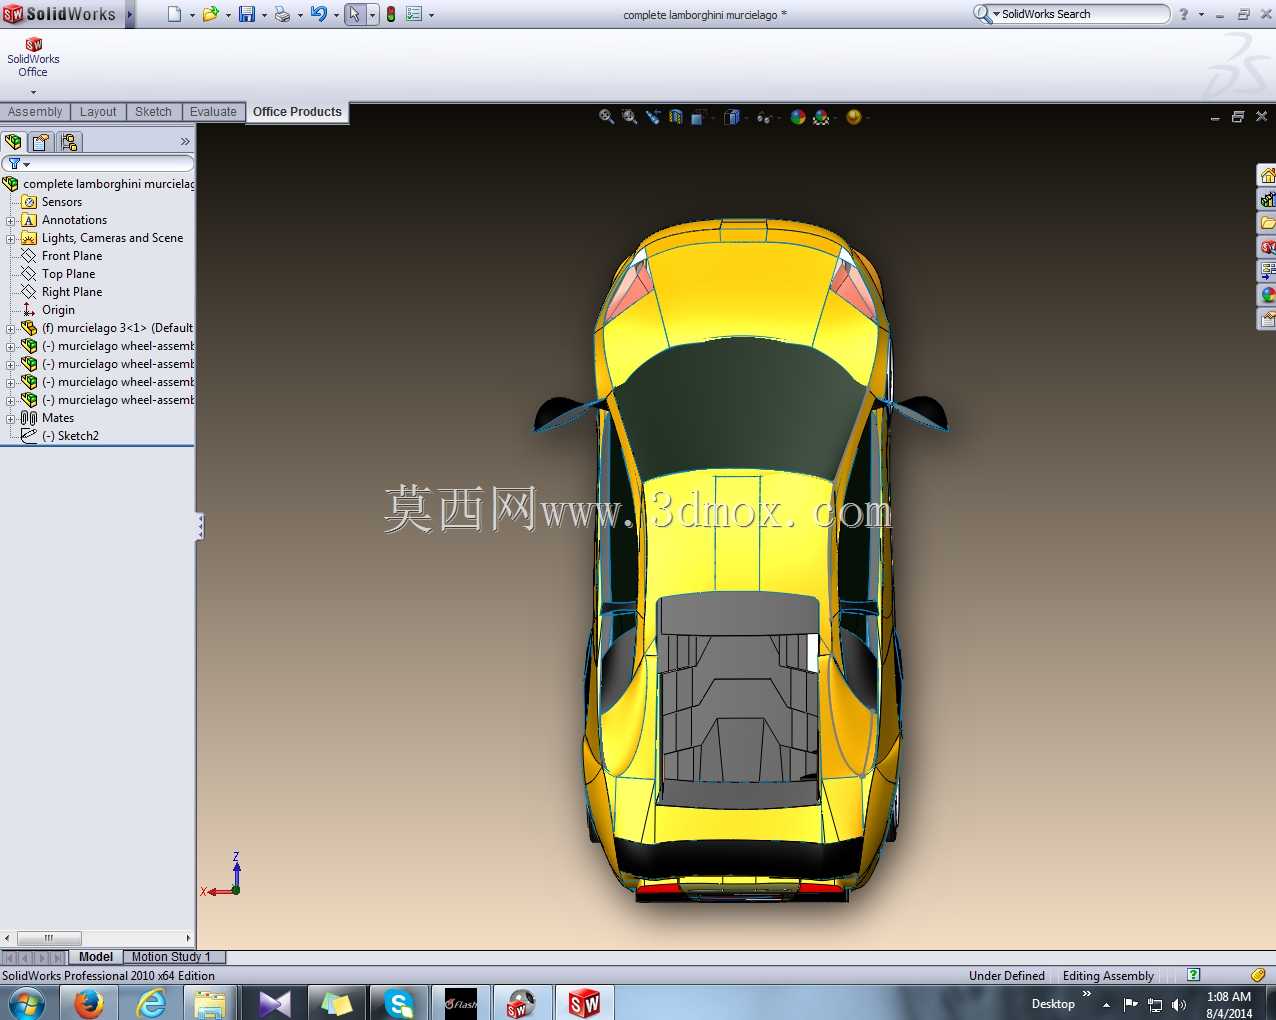This screenshot has height=1020, width=1276.
Task: Open the New document dropdown arrow
Action: (192, 15)
